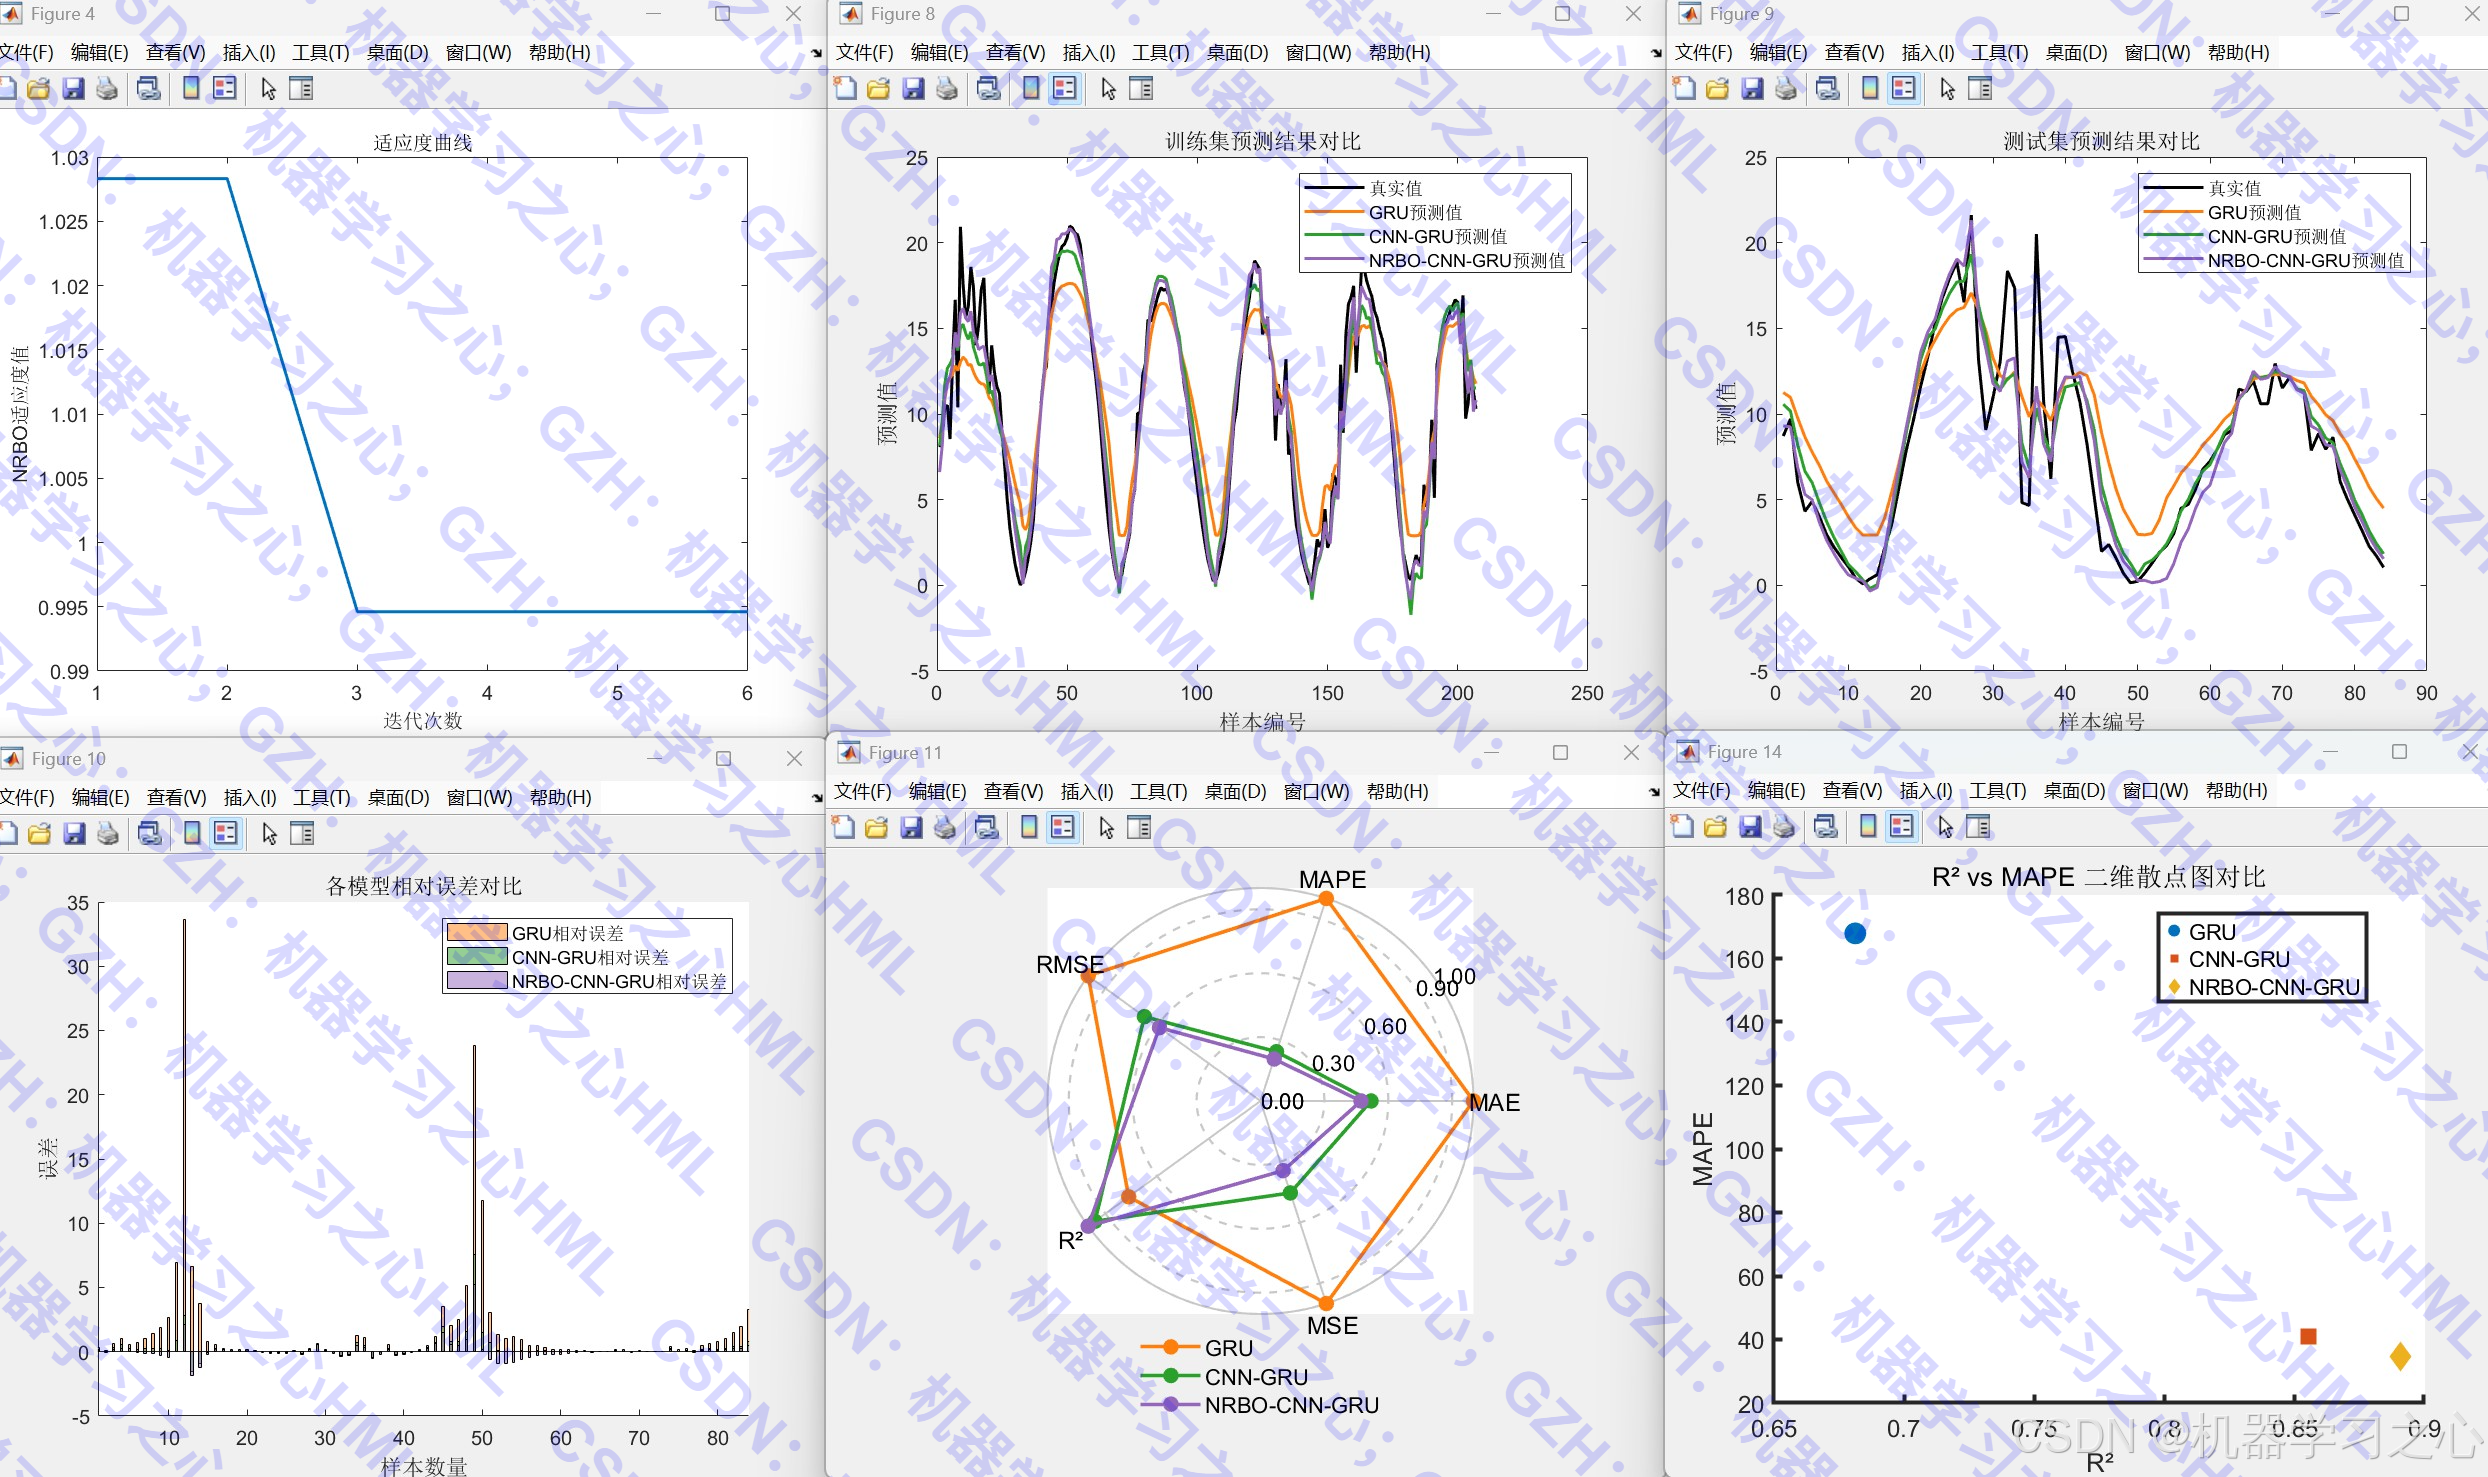Click the CNN-GRU legend label in Figure 14
2488x1477 pixels.
point(2239,960)
